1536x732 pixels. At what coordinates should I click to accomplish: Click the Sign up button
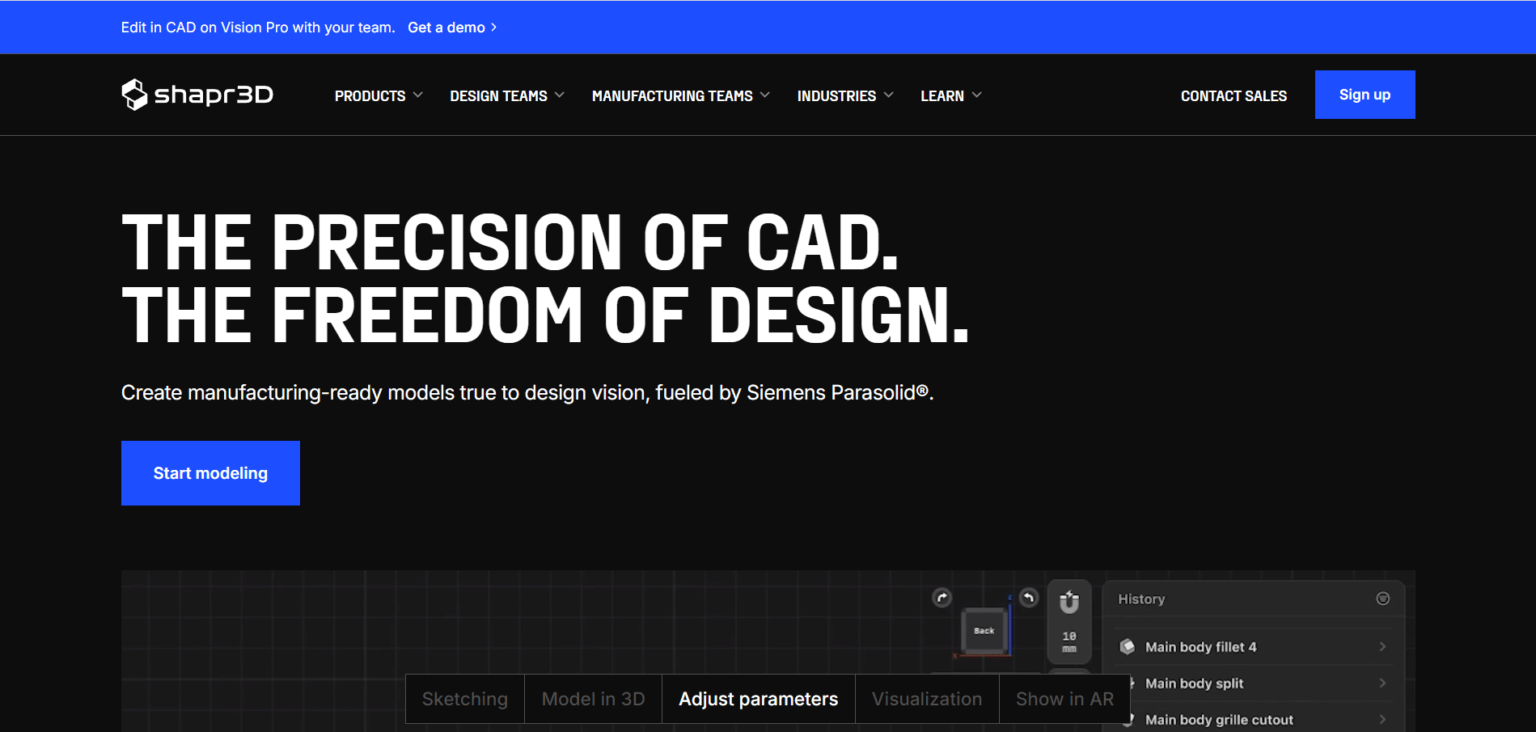click(x=1364, y=94)
